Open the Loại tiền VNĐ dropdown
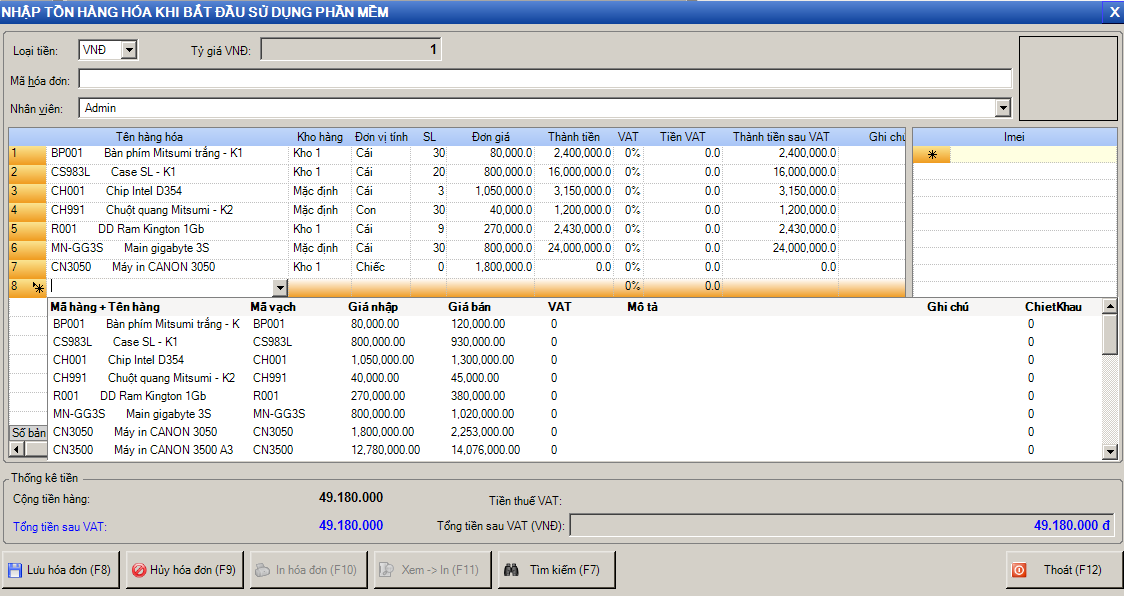 (129, 49)
